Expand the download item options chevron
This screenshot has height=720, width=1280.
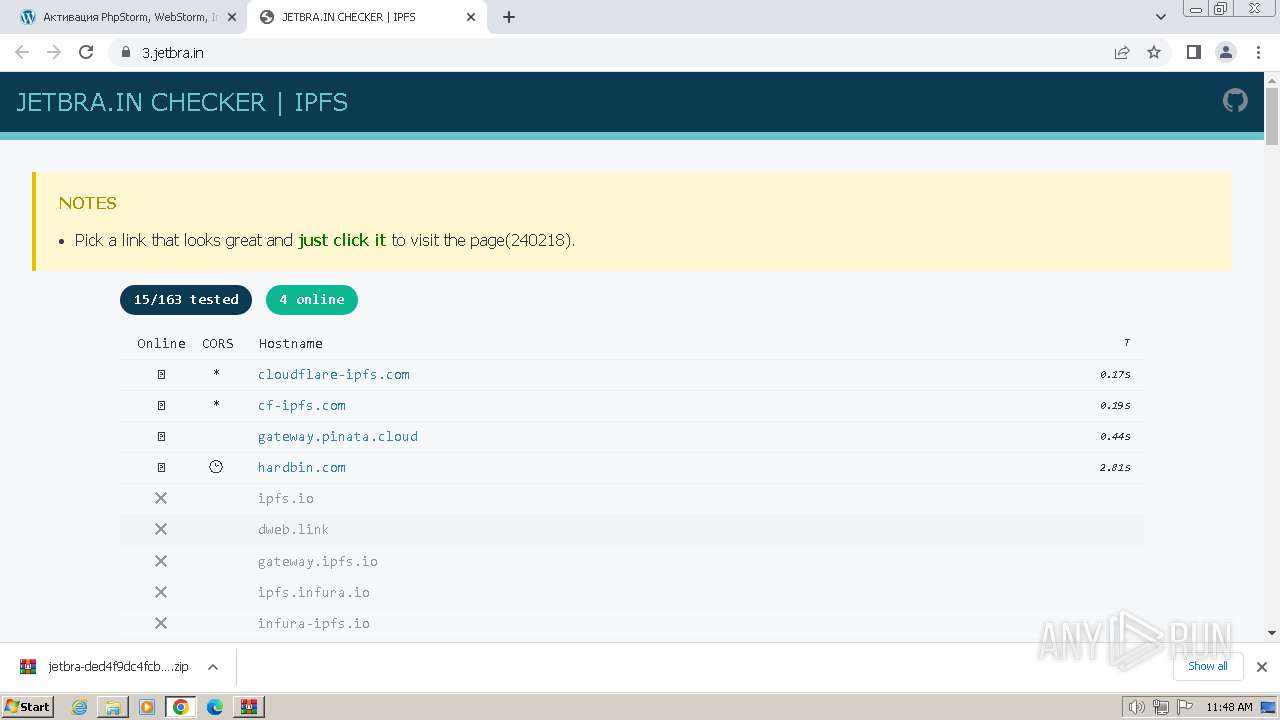coord(213,667)
